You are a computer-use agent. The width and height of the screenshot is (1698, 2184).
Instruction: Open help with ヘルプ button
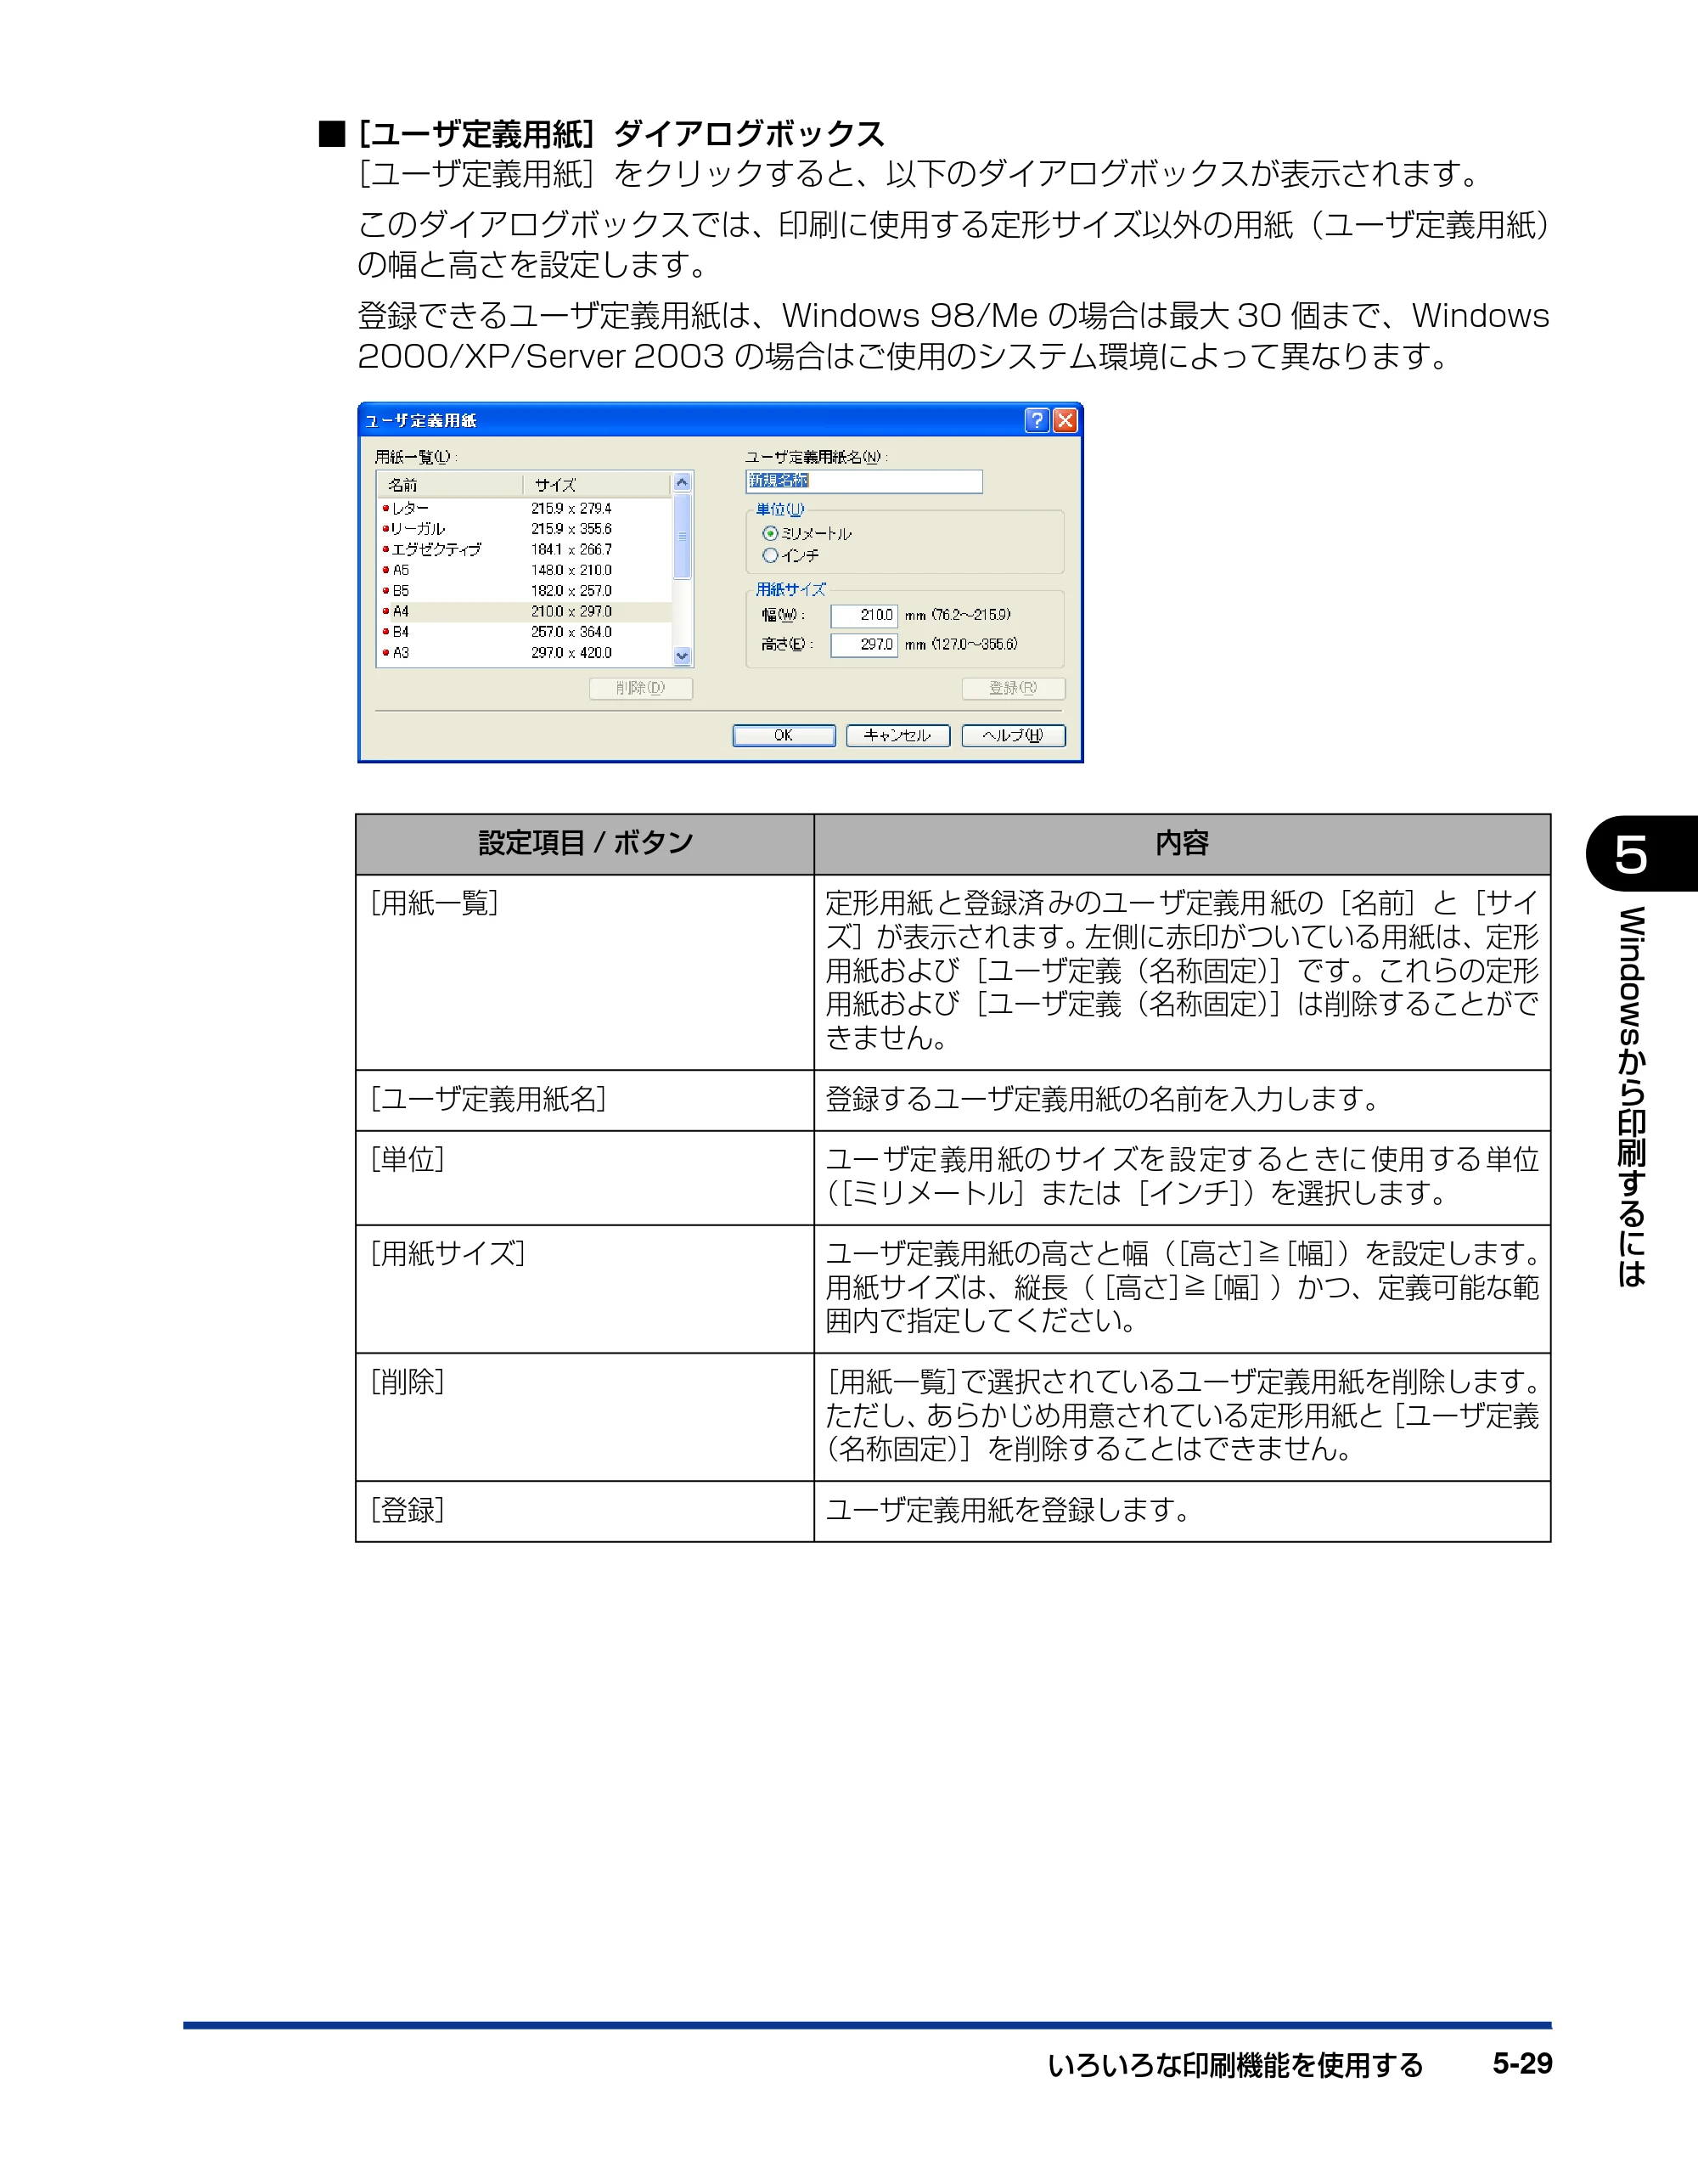pos(1013,735)
